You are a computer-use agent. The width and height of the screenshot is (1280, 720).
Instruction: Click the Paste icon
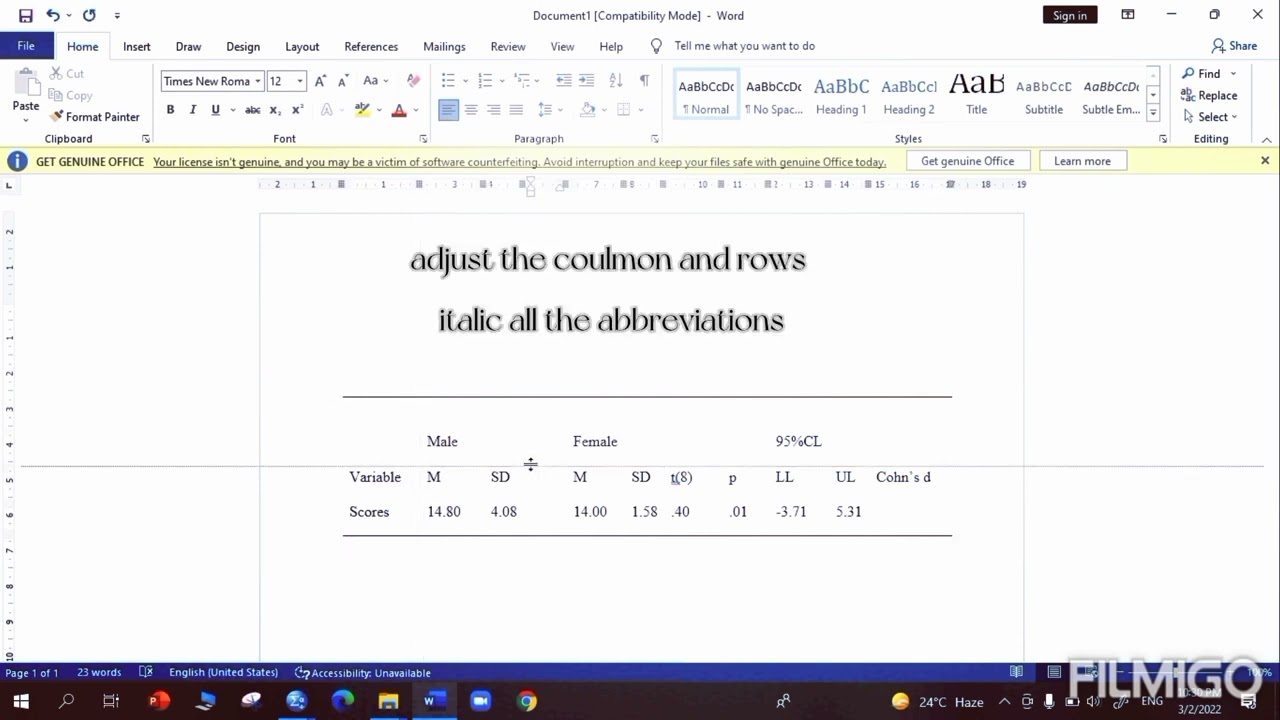(26, 82)
